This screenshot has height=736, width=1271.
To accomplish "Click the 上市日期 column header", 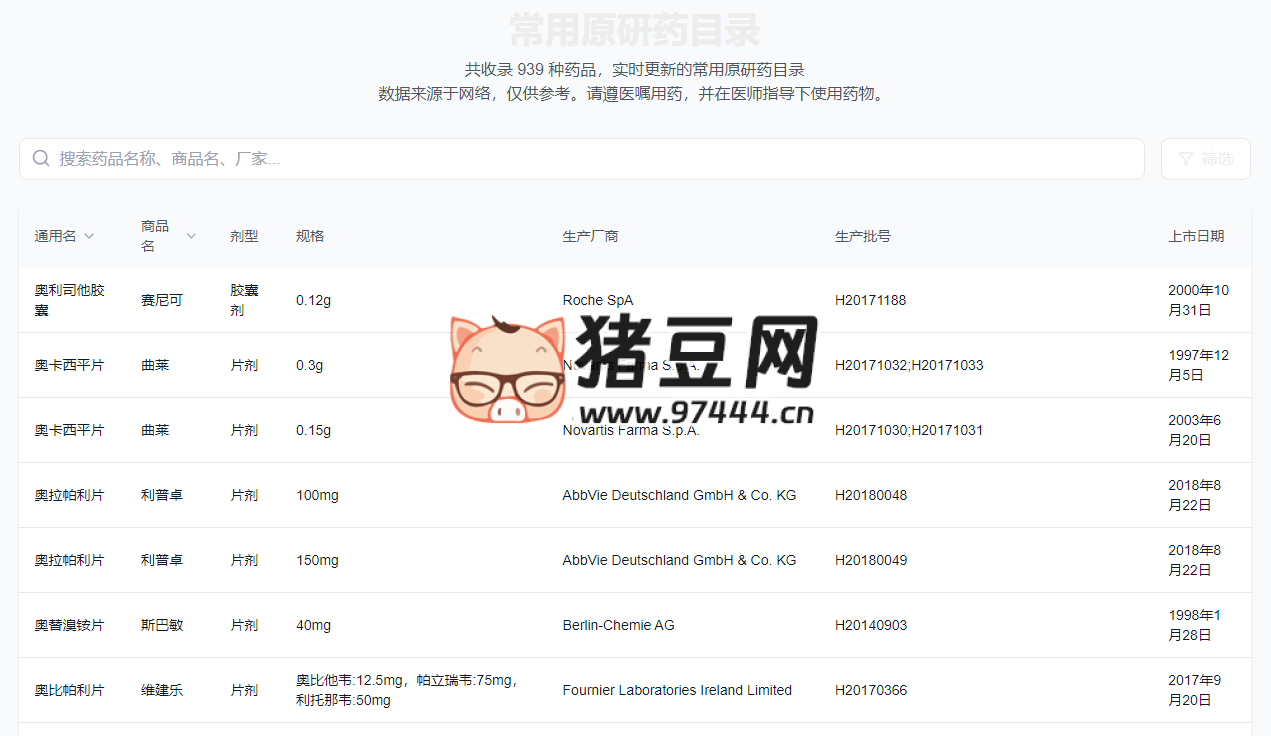I will point(1197,236).
